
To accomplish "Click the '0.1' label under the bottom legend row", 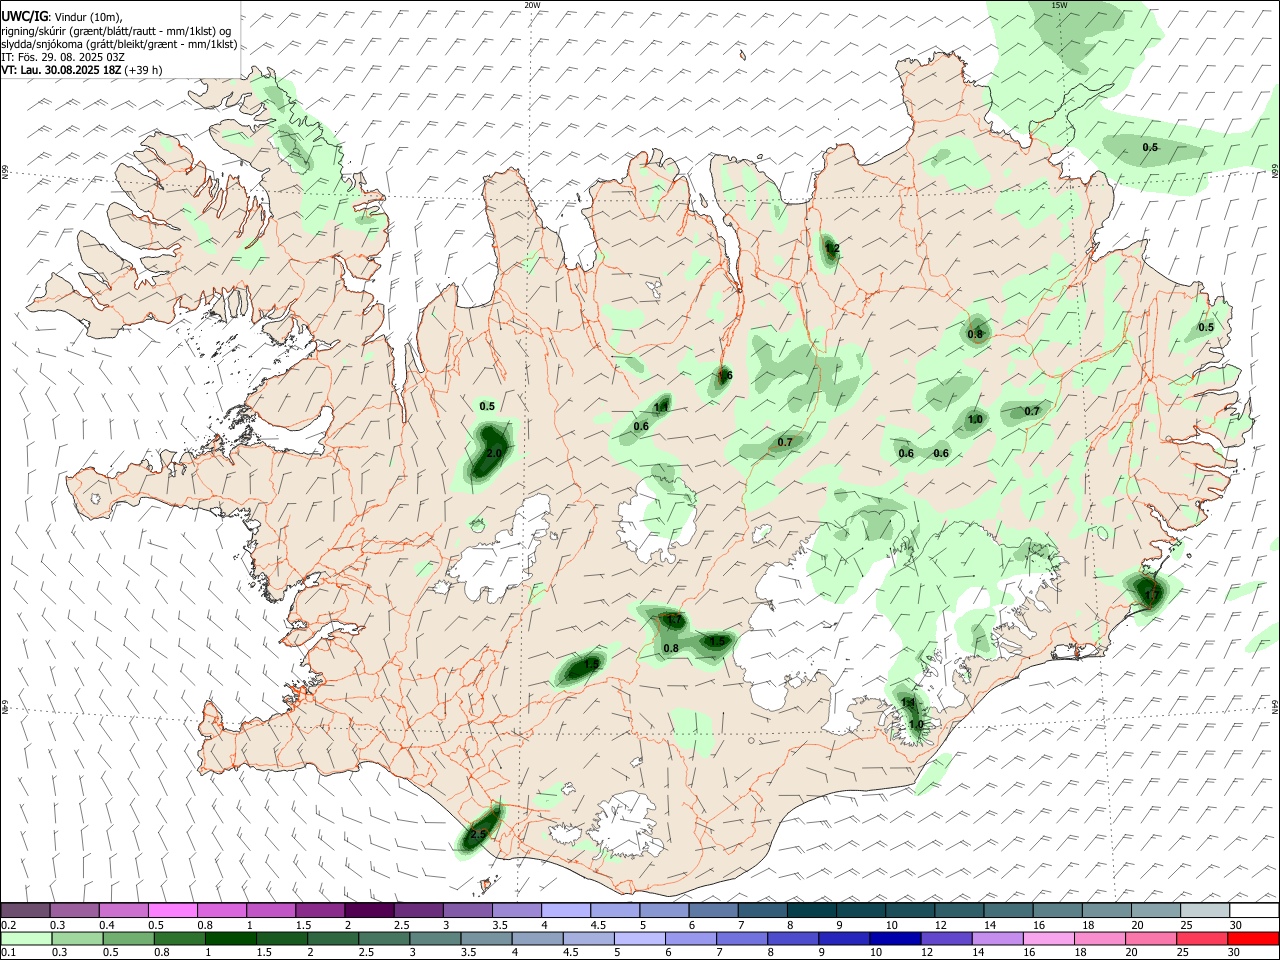I will (x=8, y=953).
